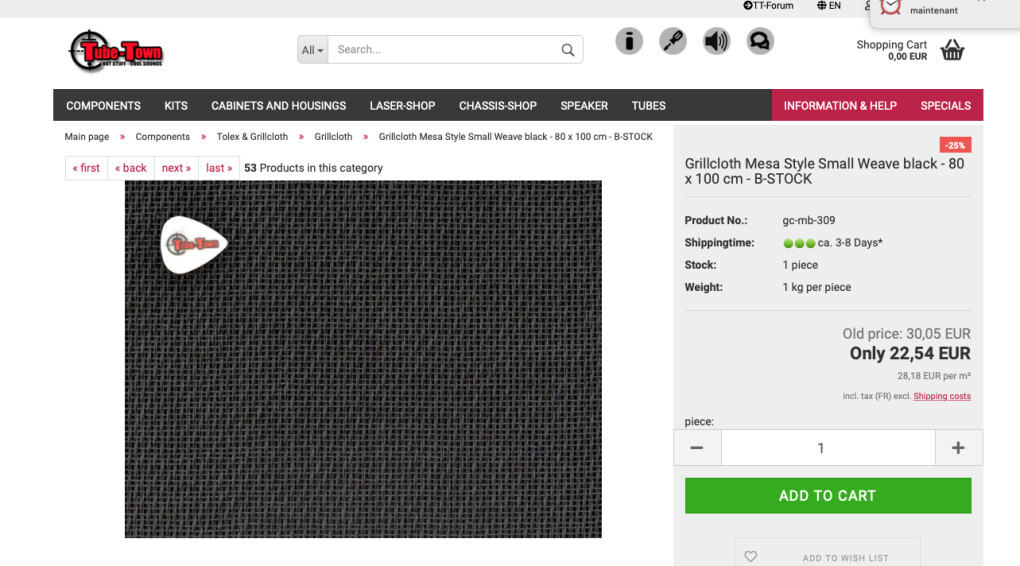The image size is (1020, 566).
Task: Open the SPEAKER menu
Action: (584, 105)
